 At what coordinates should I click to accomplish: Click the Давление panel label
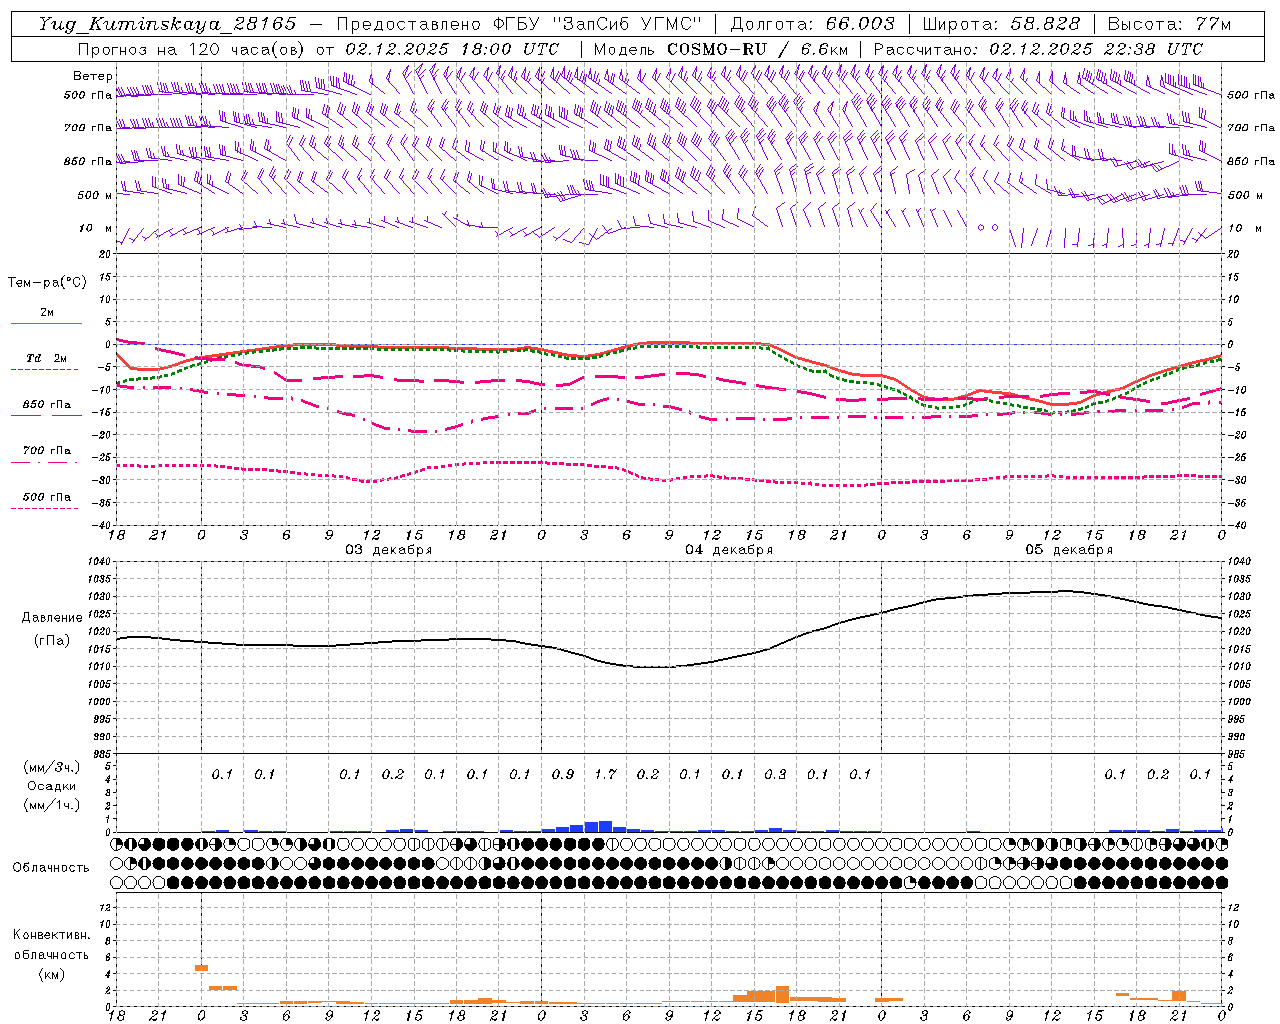52,618
